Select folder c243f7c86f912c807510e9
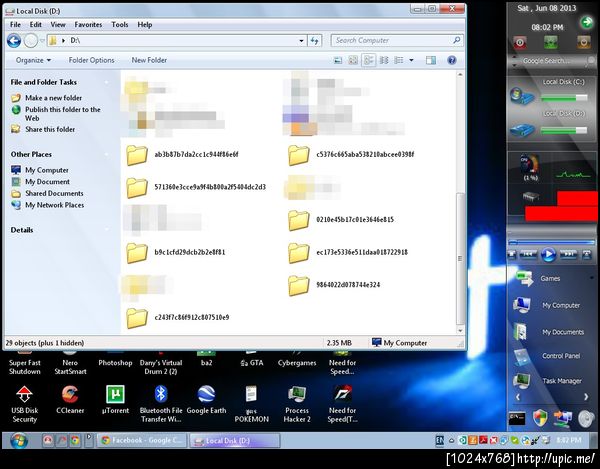 pyautogui.click(x=178, y=317)
